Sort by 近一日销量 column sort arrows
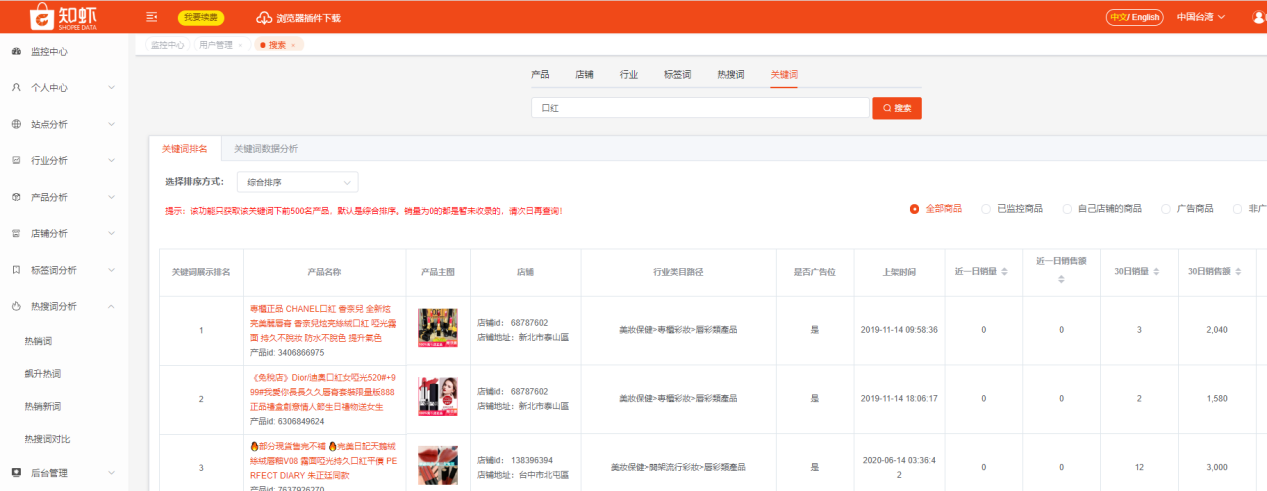Viewport: 1267px width, 491px height. tap(1006, 272)
